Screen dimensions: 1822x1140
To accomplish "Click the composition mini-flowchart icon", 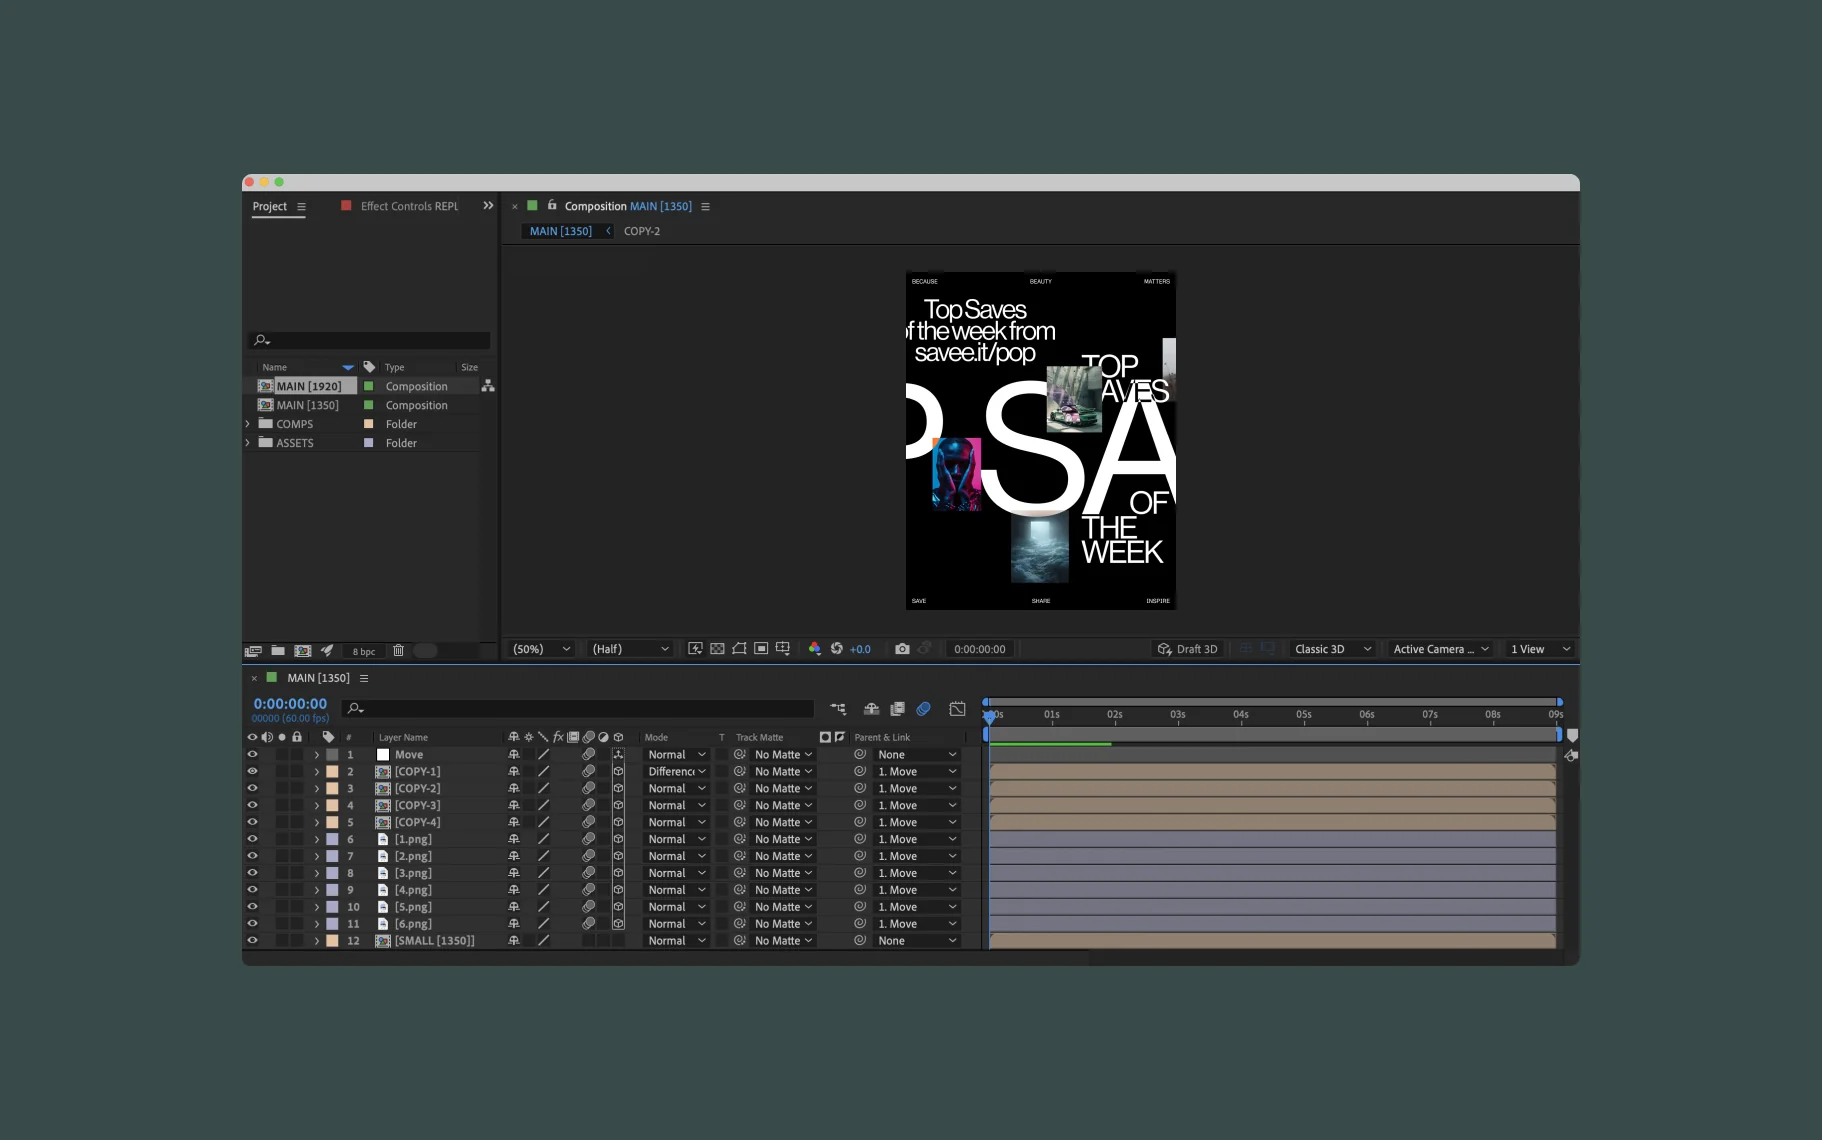I will click(x=838, y=709).
